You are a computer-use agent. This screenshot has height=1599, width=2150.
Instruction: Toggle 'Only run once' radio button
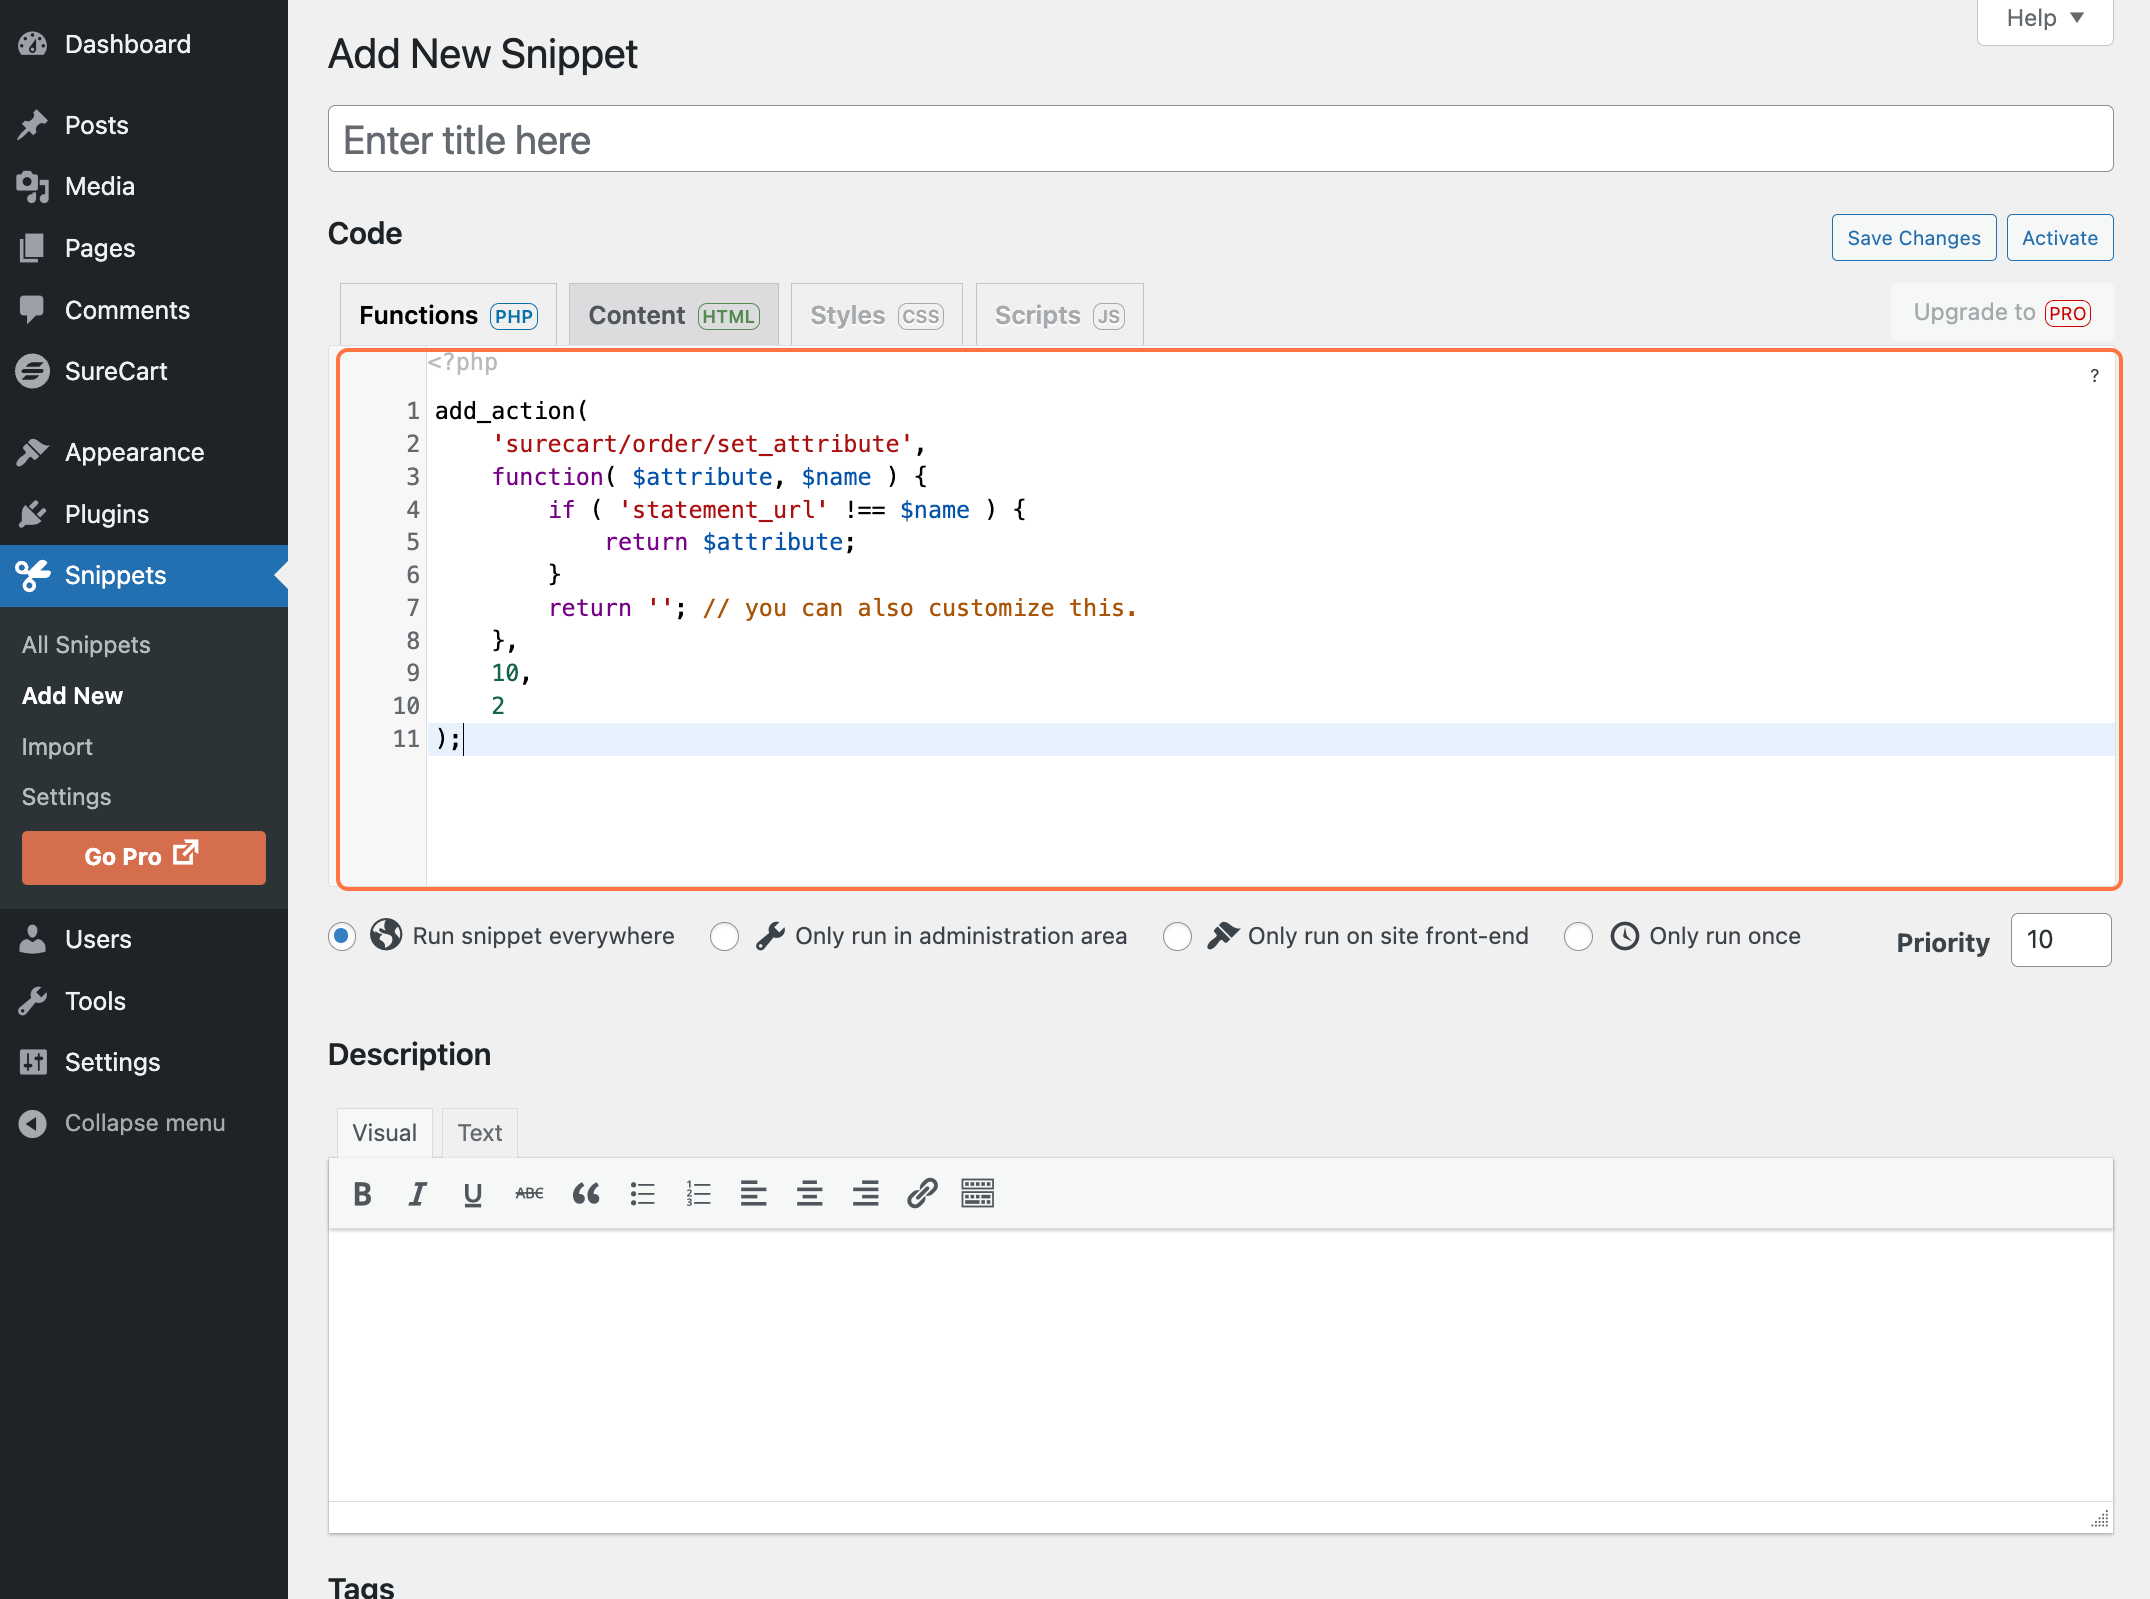(1579, 937)
